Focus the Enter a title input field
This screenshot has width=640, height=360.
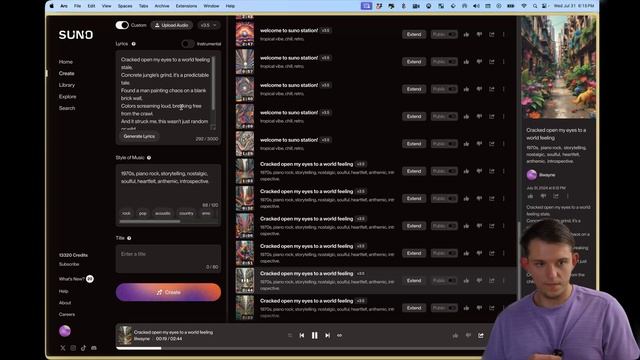tap(168, 259)
